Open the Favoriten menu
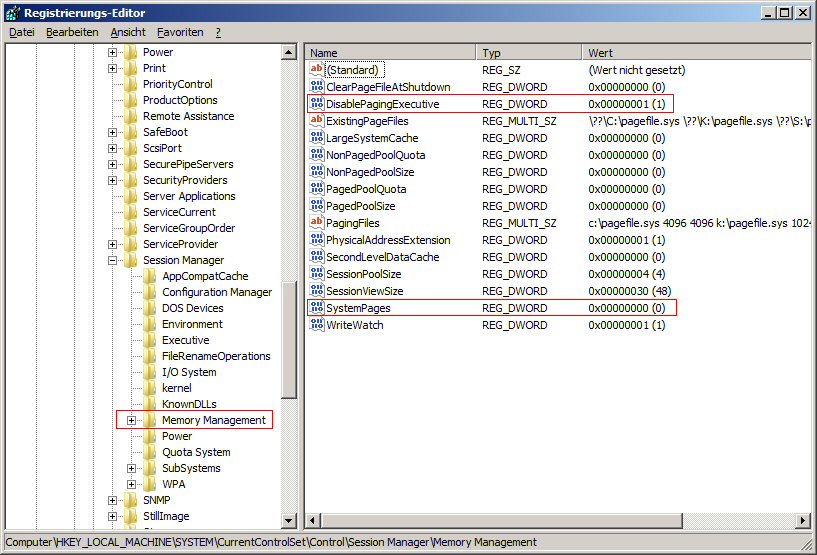817x555 pixels. point(180,32)
